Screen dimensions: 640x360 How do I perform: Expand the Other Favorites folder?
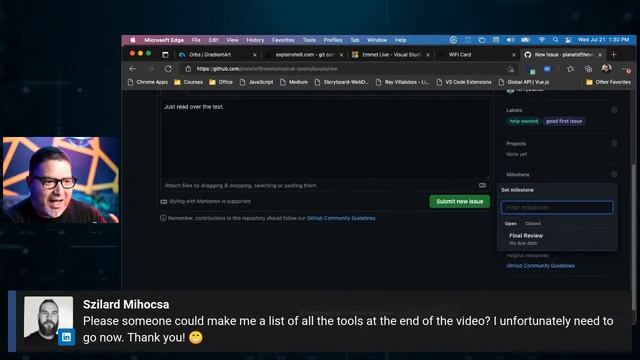click(608, 82)
